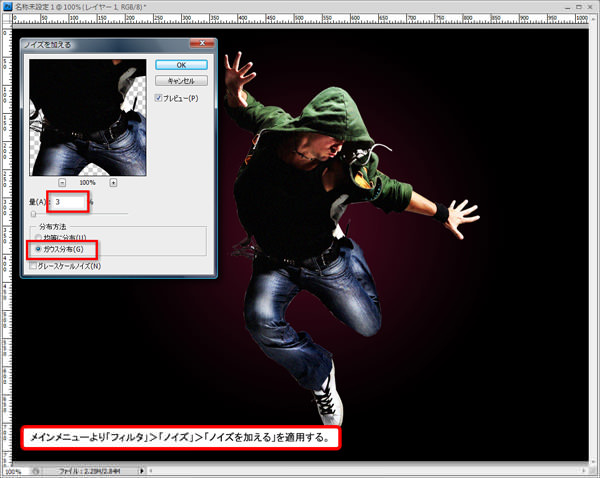This screenshot has width=600, height=478.
Task: Click the status bar zoom percentage field
Action: (x=14, y=471)
